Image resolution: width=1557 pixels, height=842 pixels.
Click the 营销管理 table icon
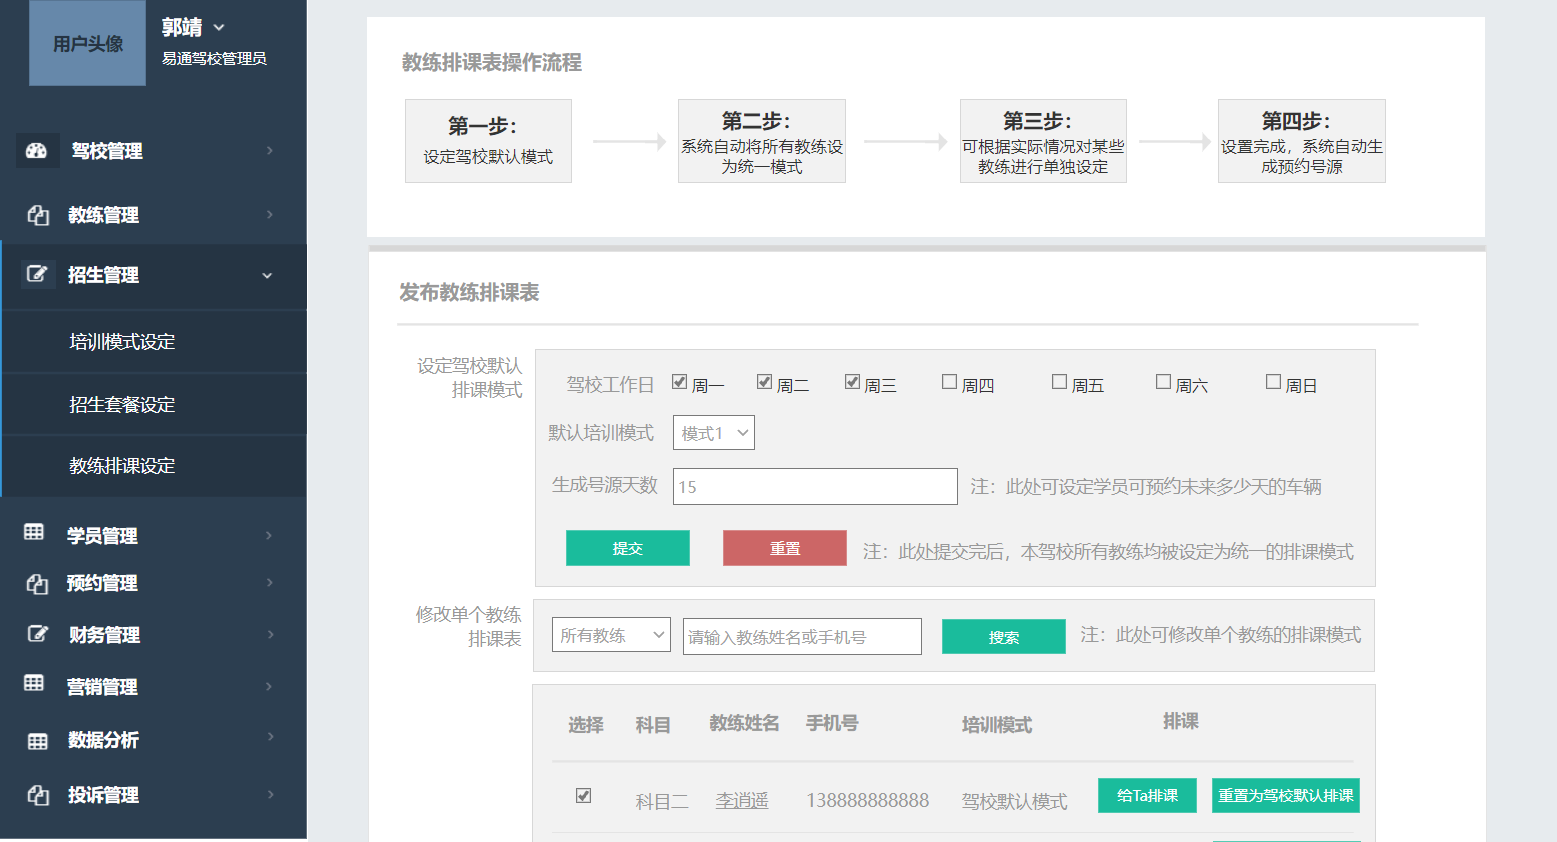tap(34, 683)
